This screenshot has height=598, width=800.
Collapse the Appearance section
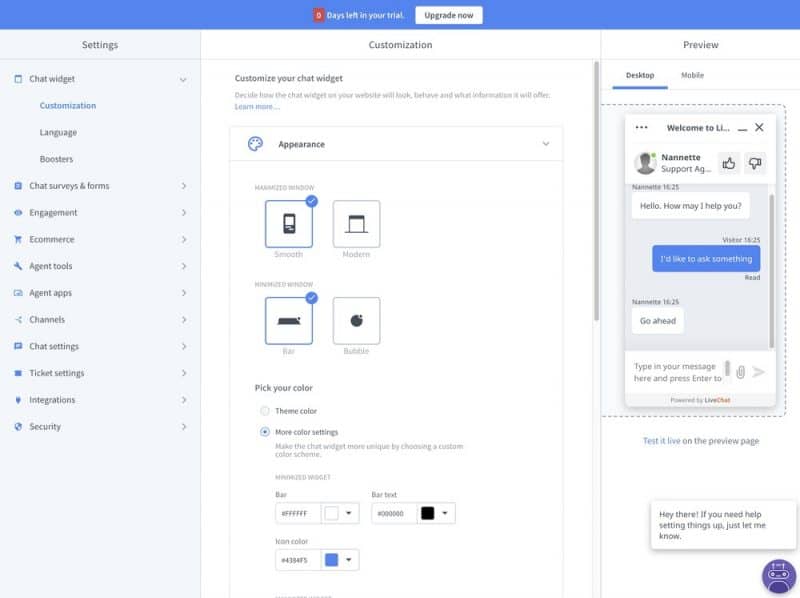tap(545, 144)
